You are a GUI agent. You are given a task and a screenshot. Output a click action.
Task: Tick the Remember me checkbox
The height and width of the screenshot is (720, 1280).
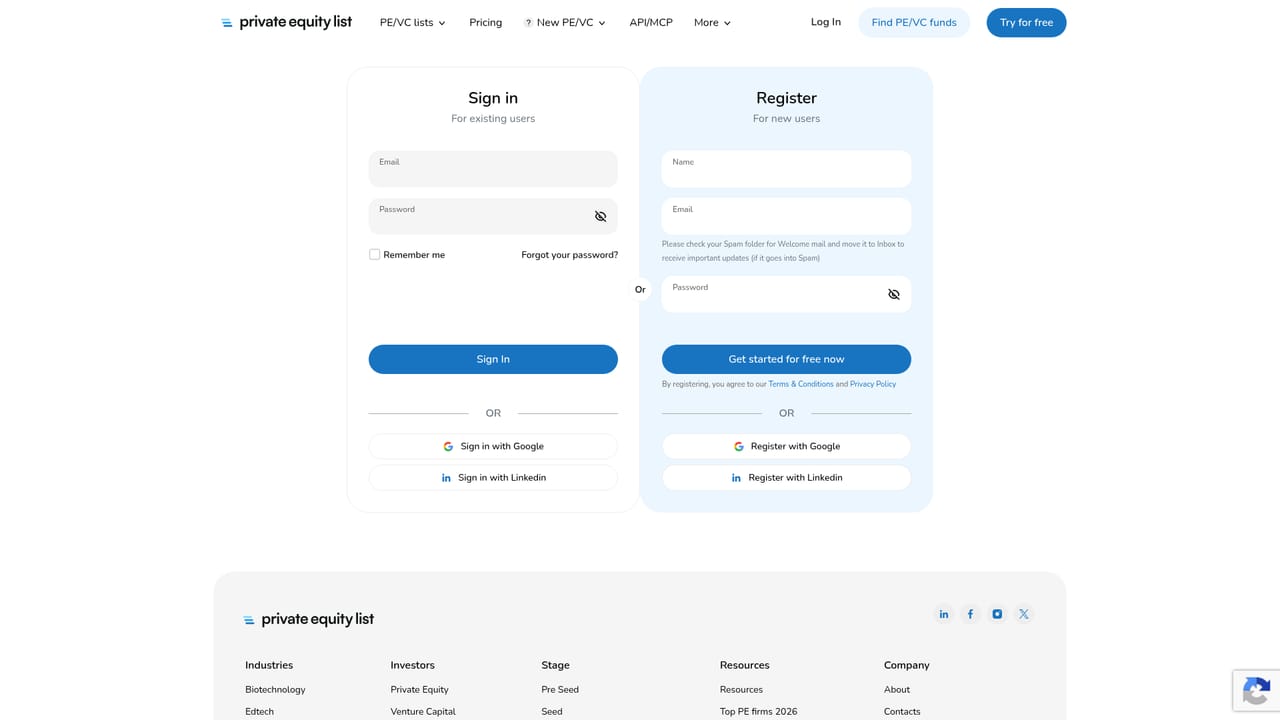(375, 255)
